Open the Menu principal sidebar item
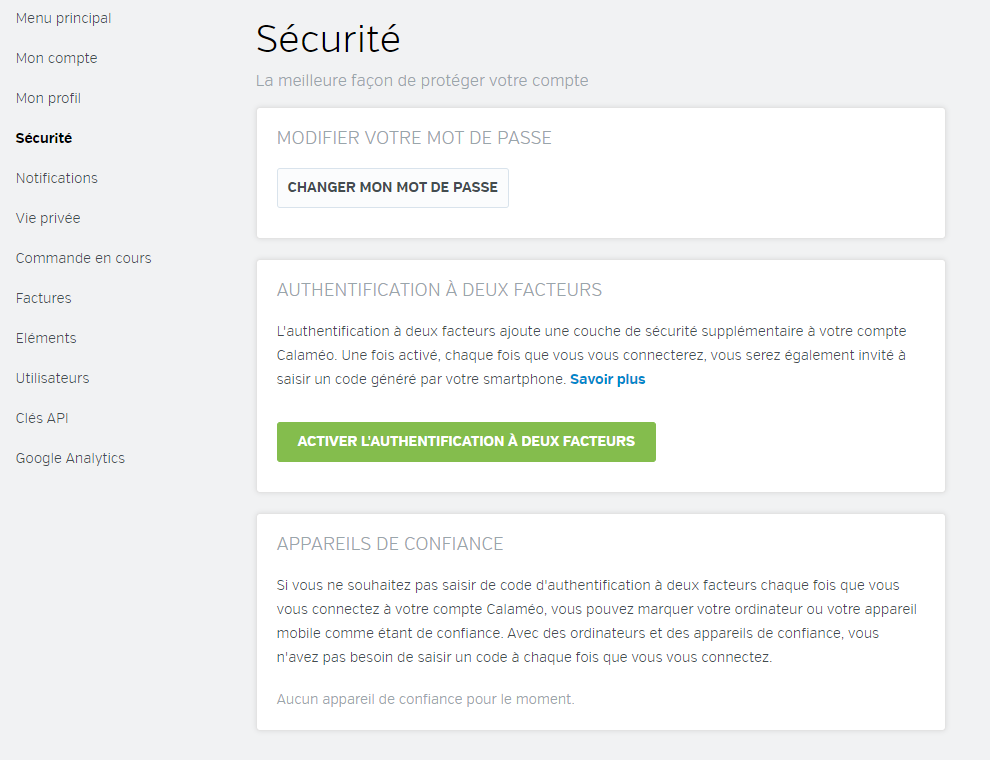Image resolution: width=990 pixels, height=760 pixels. click(x=63, y=18)
